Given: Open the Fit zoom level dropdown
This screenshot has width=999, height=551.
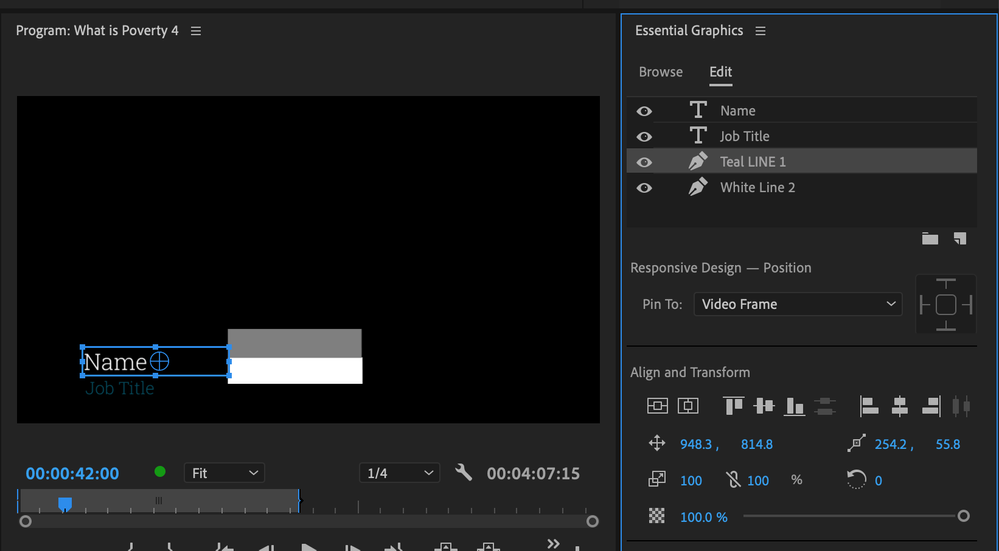Looking at the screenshot, I should [x=224, y=473].
